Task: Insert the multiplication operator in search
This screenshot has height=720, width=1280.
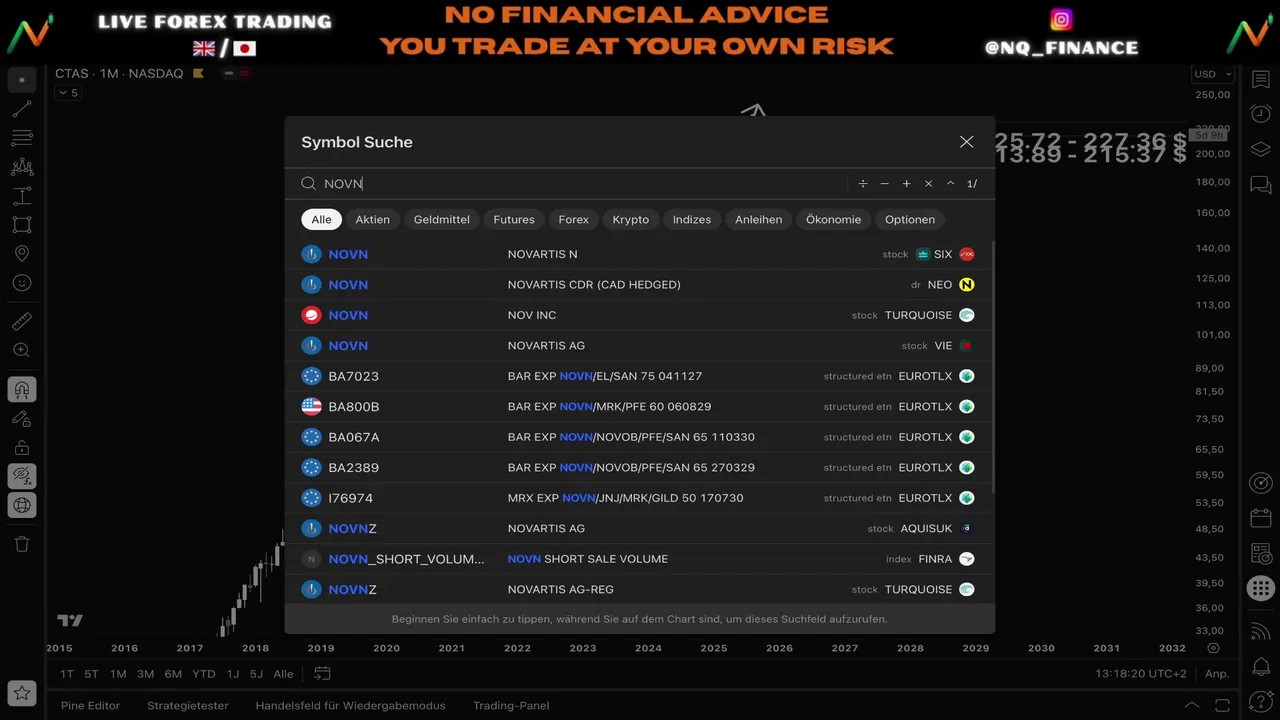Action: click(x=929, y=184)
